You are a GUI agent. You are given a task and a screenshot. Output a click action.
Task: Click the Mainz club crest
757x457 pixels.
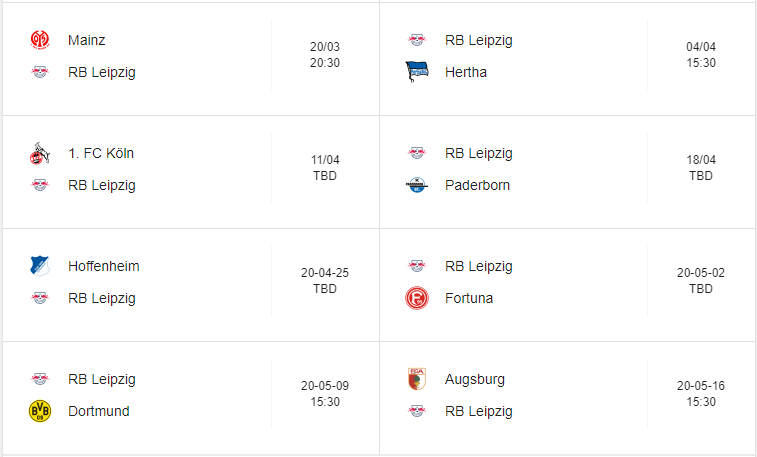coord(40,40)
